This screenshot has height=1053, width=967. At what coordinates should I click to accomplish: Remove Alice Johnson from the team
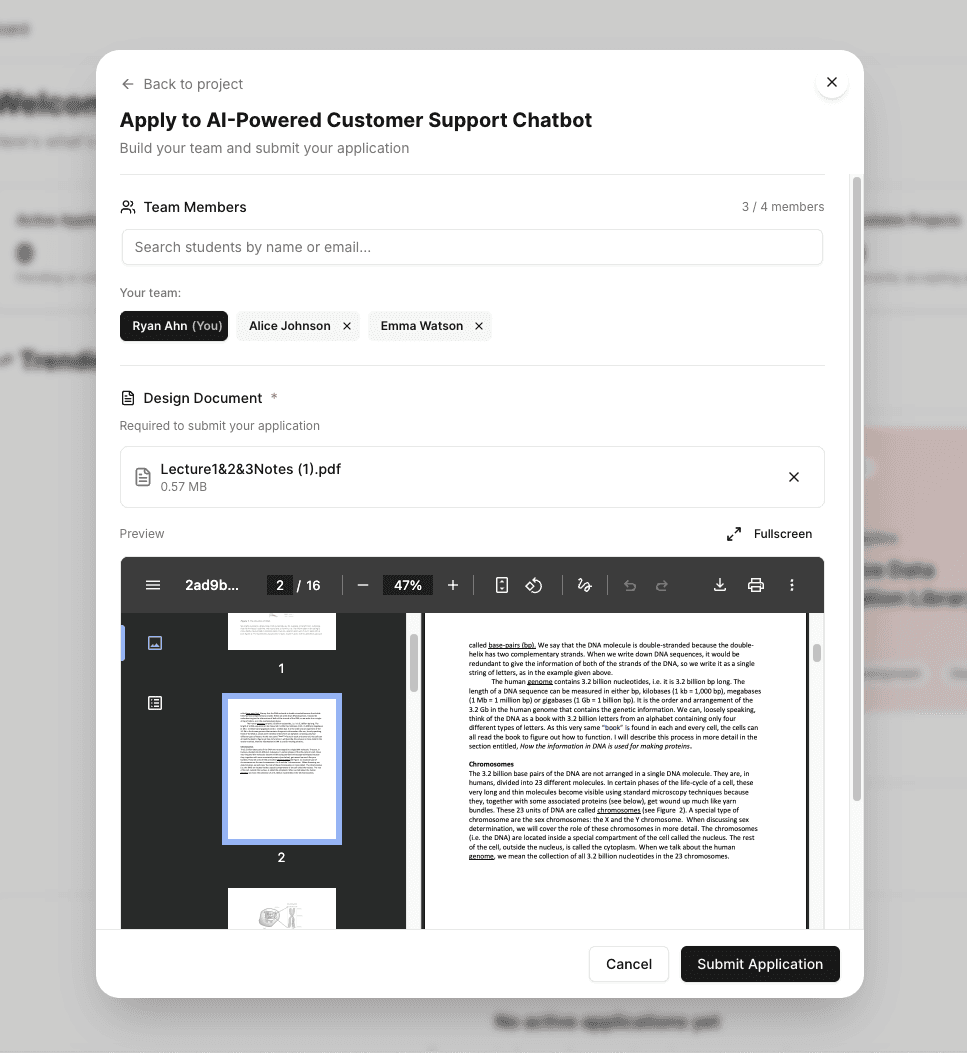pos(347,326)
